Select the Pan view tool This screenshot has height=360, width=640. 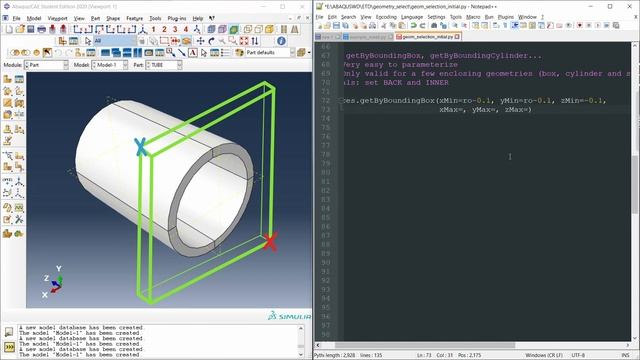pos(200,41)
